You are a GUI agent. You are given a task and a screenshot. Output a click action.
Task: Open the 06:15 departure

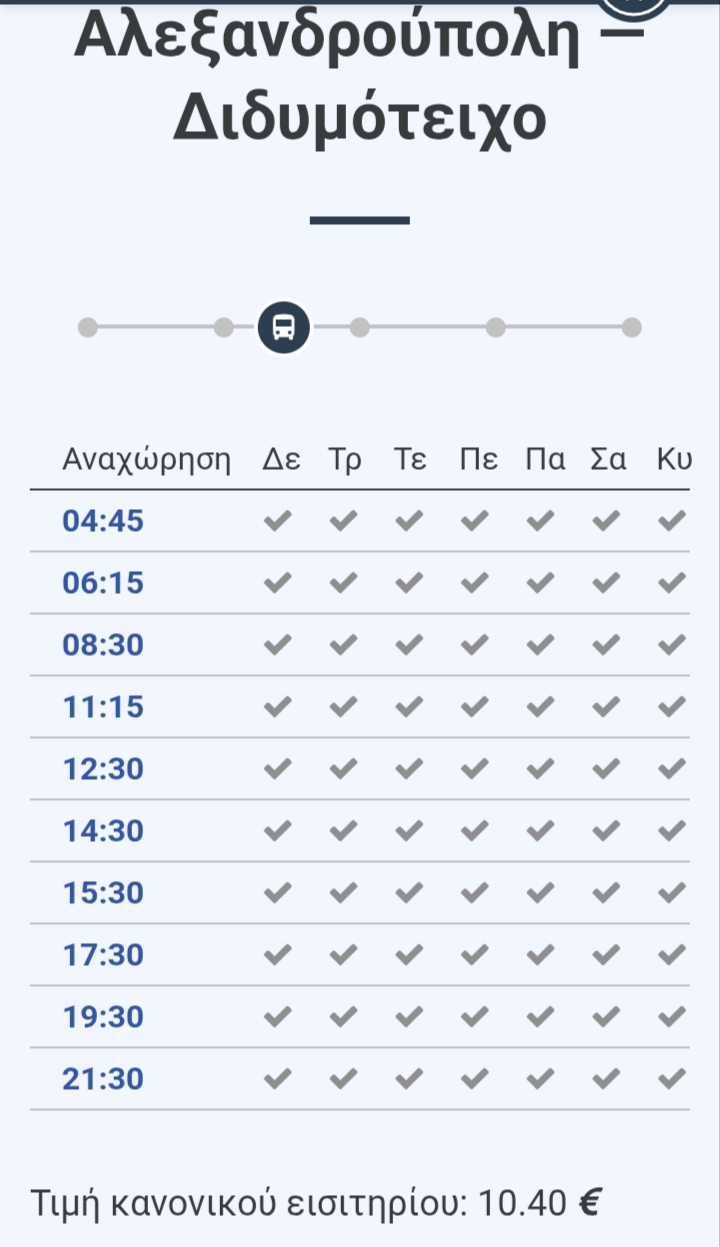tap(103, 583)
